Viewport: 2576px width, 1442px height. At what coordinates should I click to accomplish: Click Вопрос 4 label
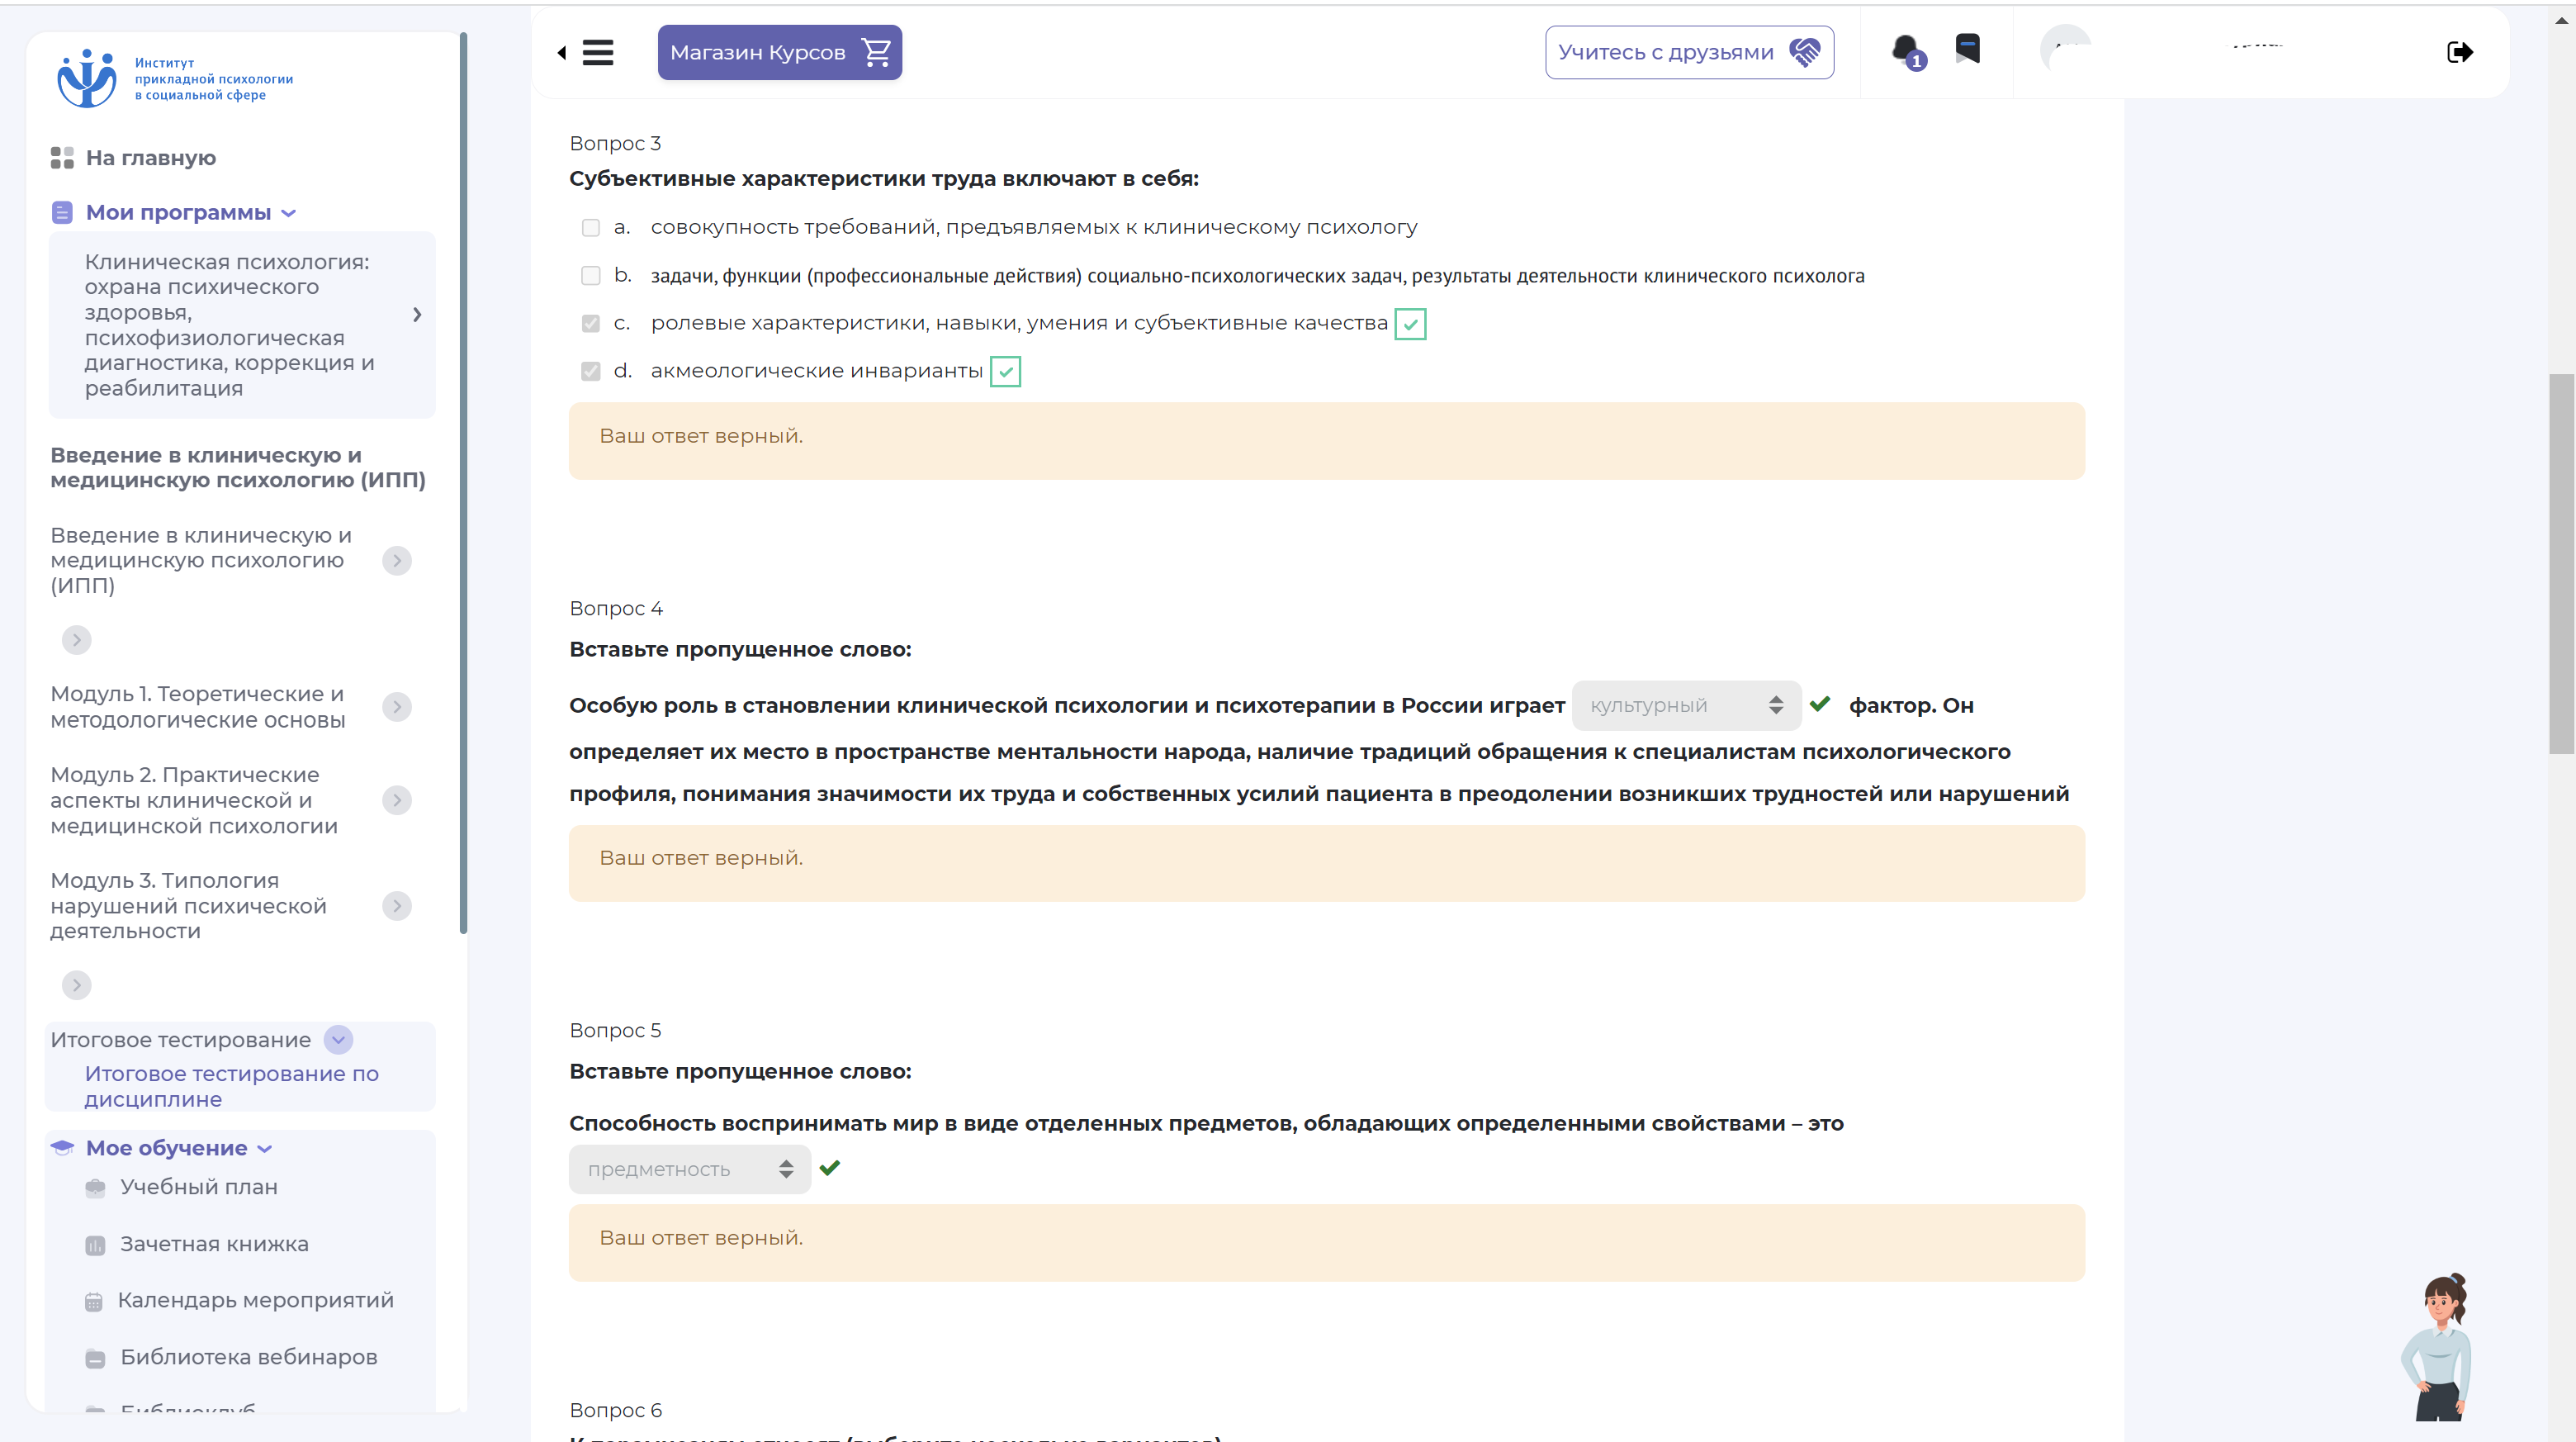click(x=616, y=608)
